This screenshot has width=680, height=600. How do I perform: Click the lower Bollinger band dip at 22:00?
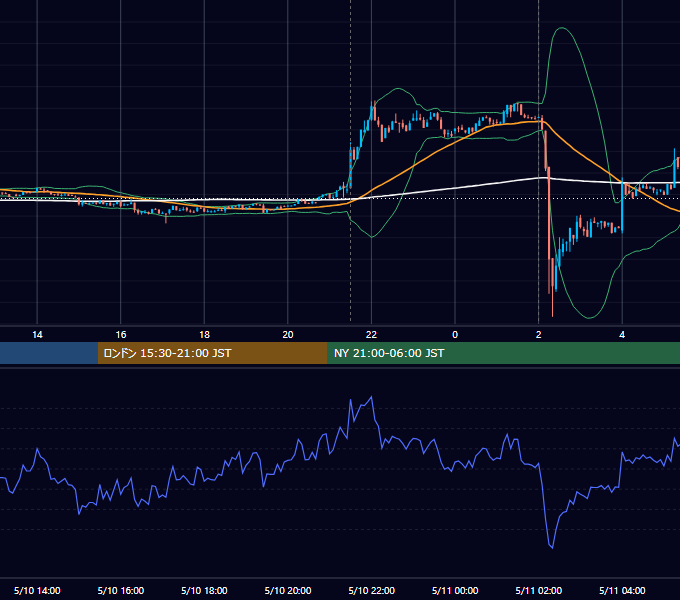(372, 237)
